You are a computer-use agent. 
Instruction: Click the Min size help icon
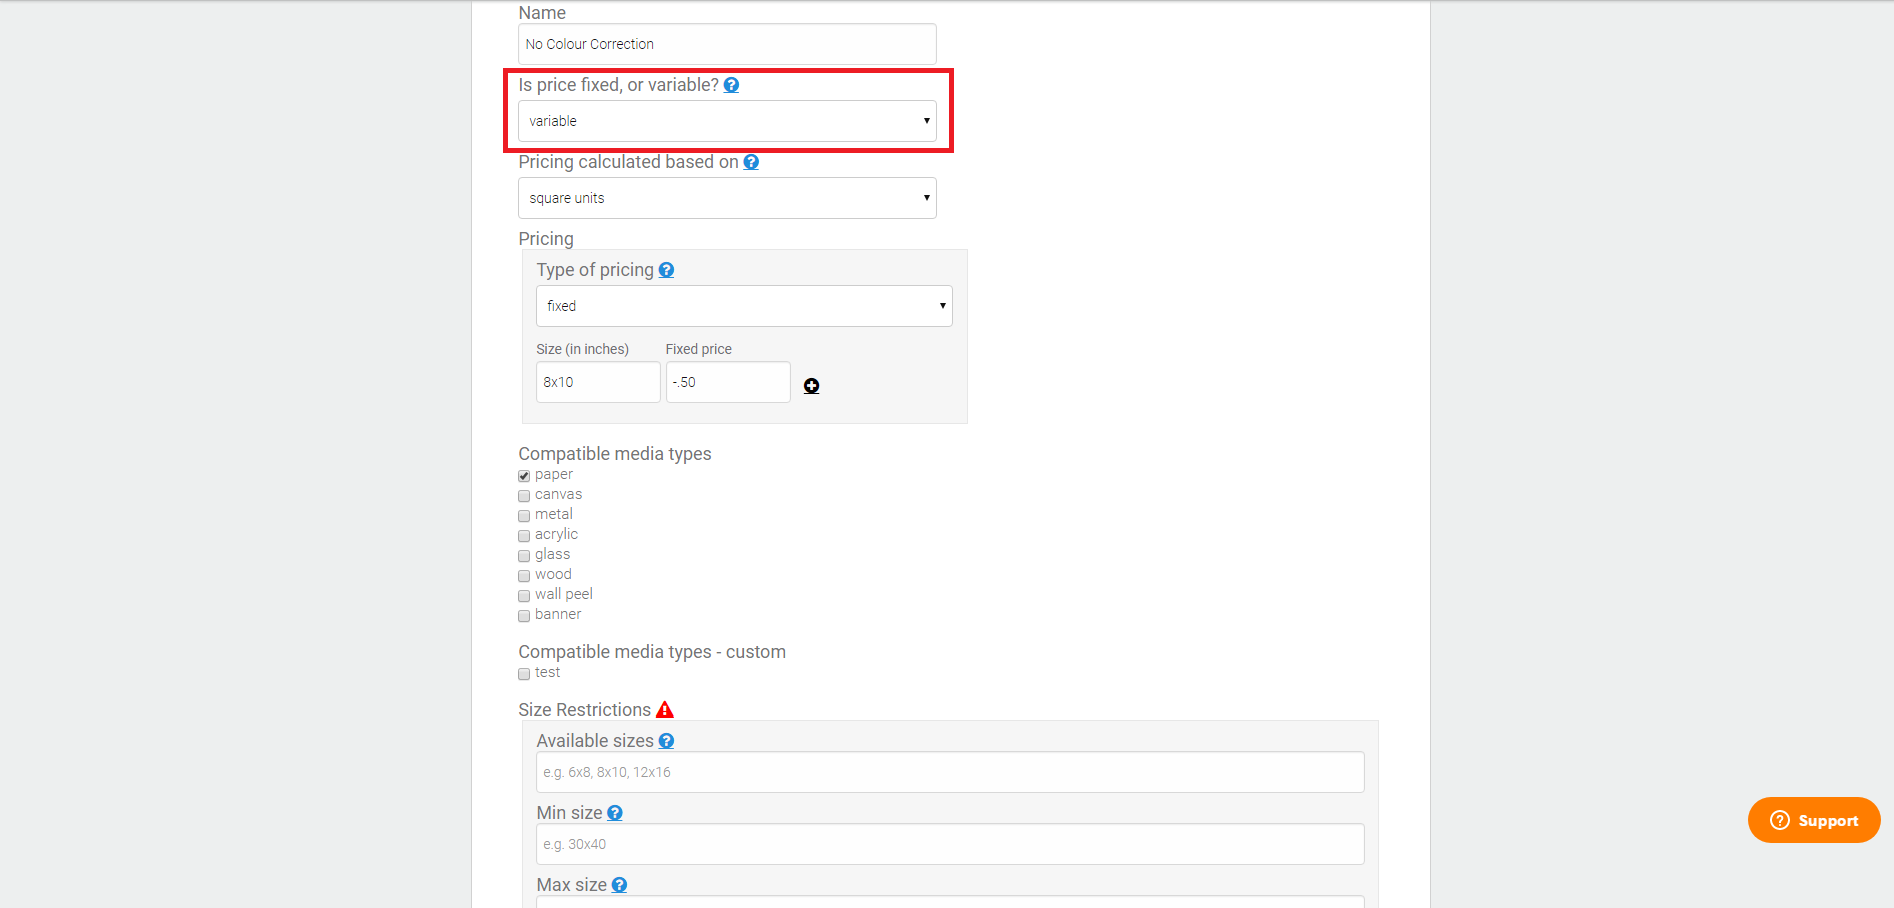tap(615, 813)
